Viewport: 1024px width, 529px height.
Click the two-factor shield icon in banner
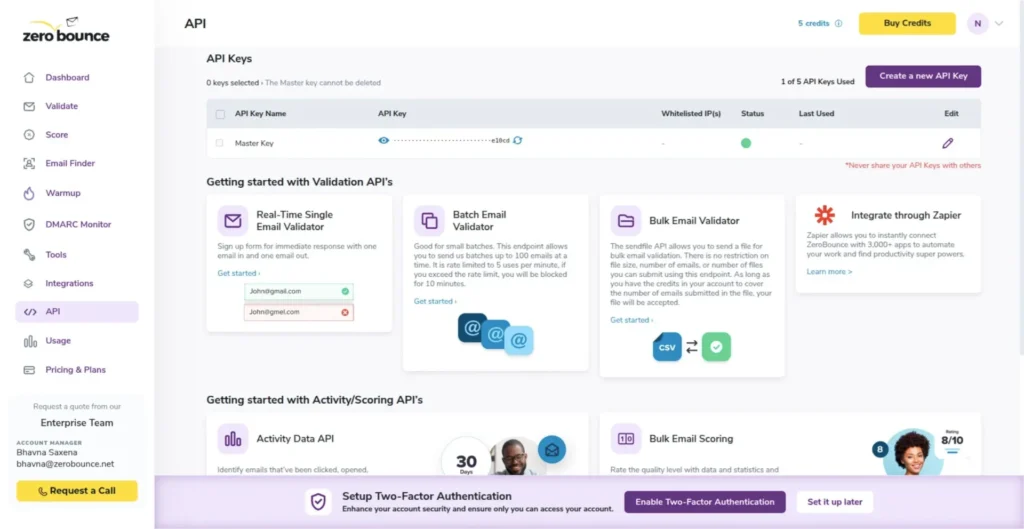(x=318, y=502)
